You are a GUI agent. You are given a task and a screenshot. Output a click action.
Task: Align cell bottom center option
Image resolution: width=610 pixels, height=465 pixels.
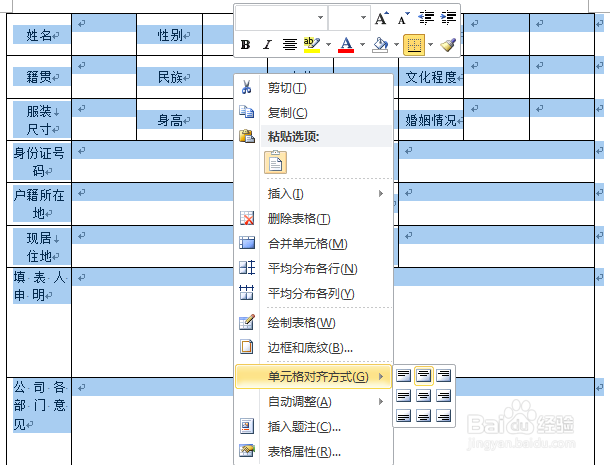tap(424, 416)
